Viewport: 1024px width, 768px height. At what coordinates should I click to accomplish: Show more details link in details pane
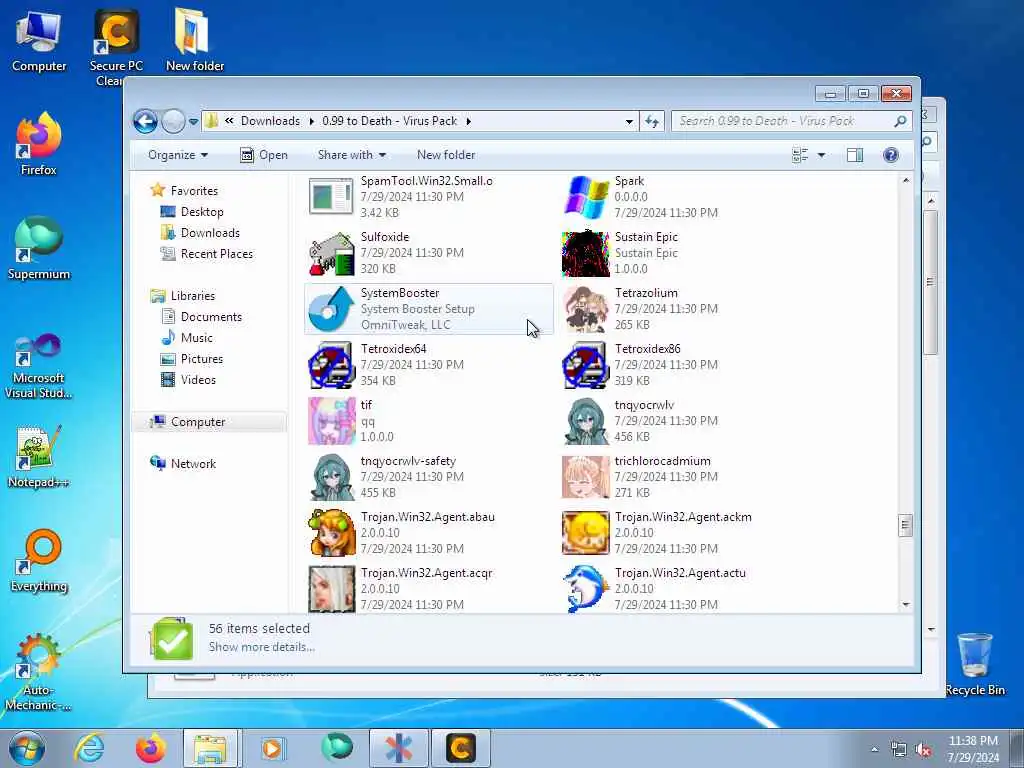(x=261, y=647)
